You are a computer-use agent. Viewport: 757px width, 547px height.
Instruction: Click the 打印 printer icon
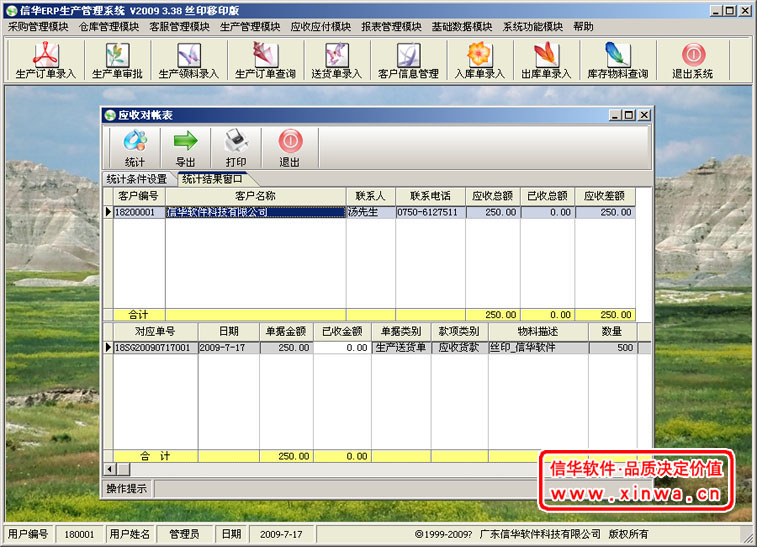[236, 148]
